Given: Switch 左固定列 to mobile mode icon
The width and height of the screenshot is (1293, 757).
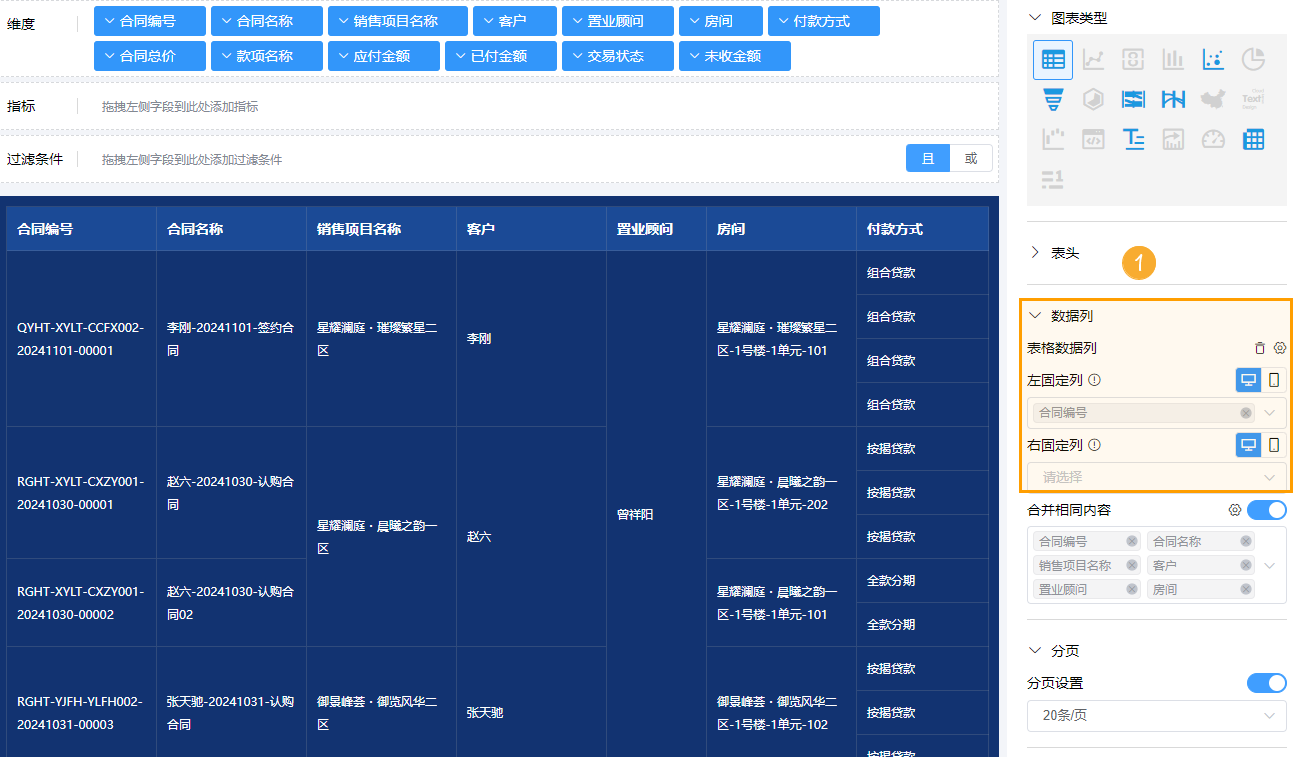Looking at the screenshot, I should pyautogui.click(x=1274, y=381).
